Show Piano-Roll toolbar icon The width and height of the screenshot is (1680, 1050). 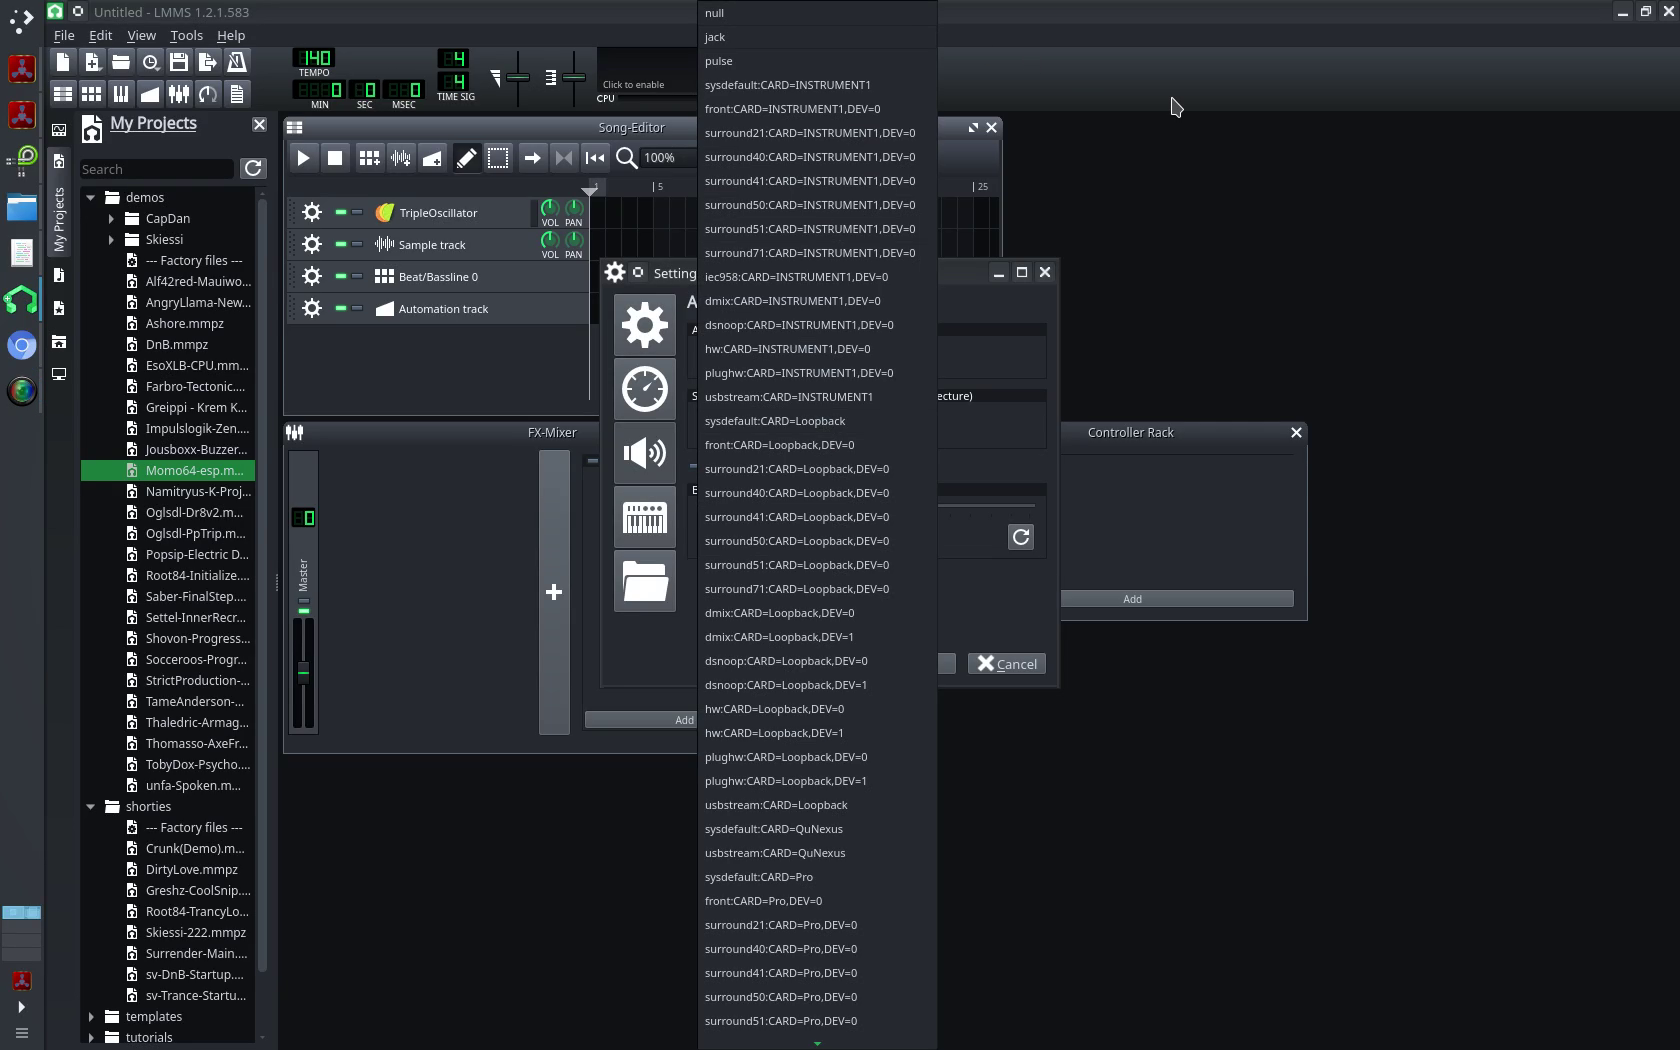121,94
